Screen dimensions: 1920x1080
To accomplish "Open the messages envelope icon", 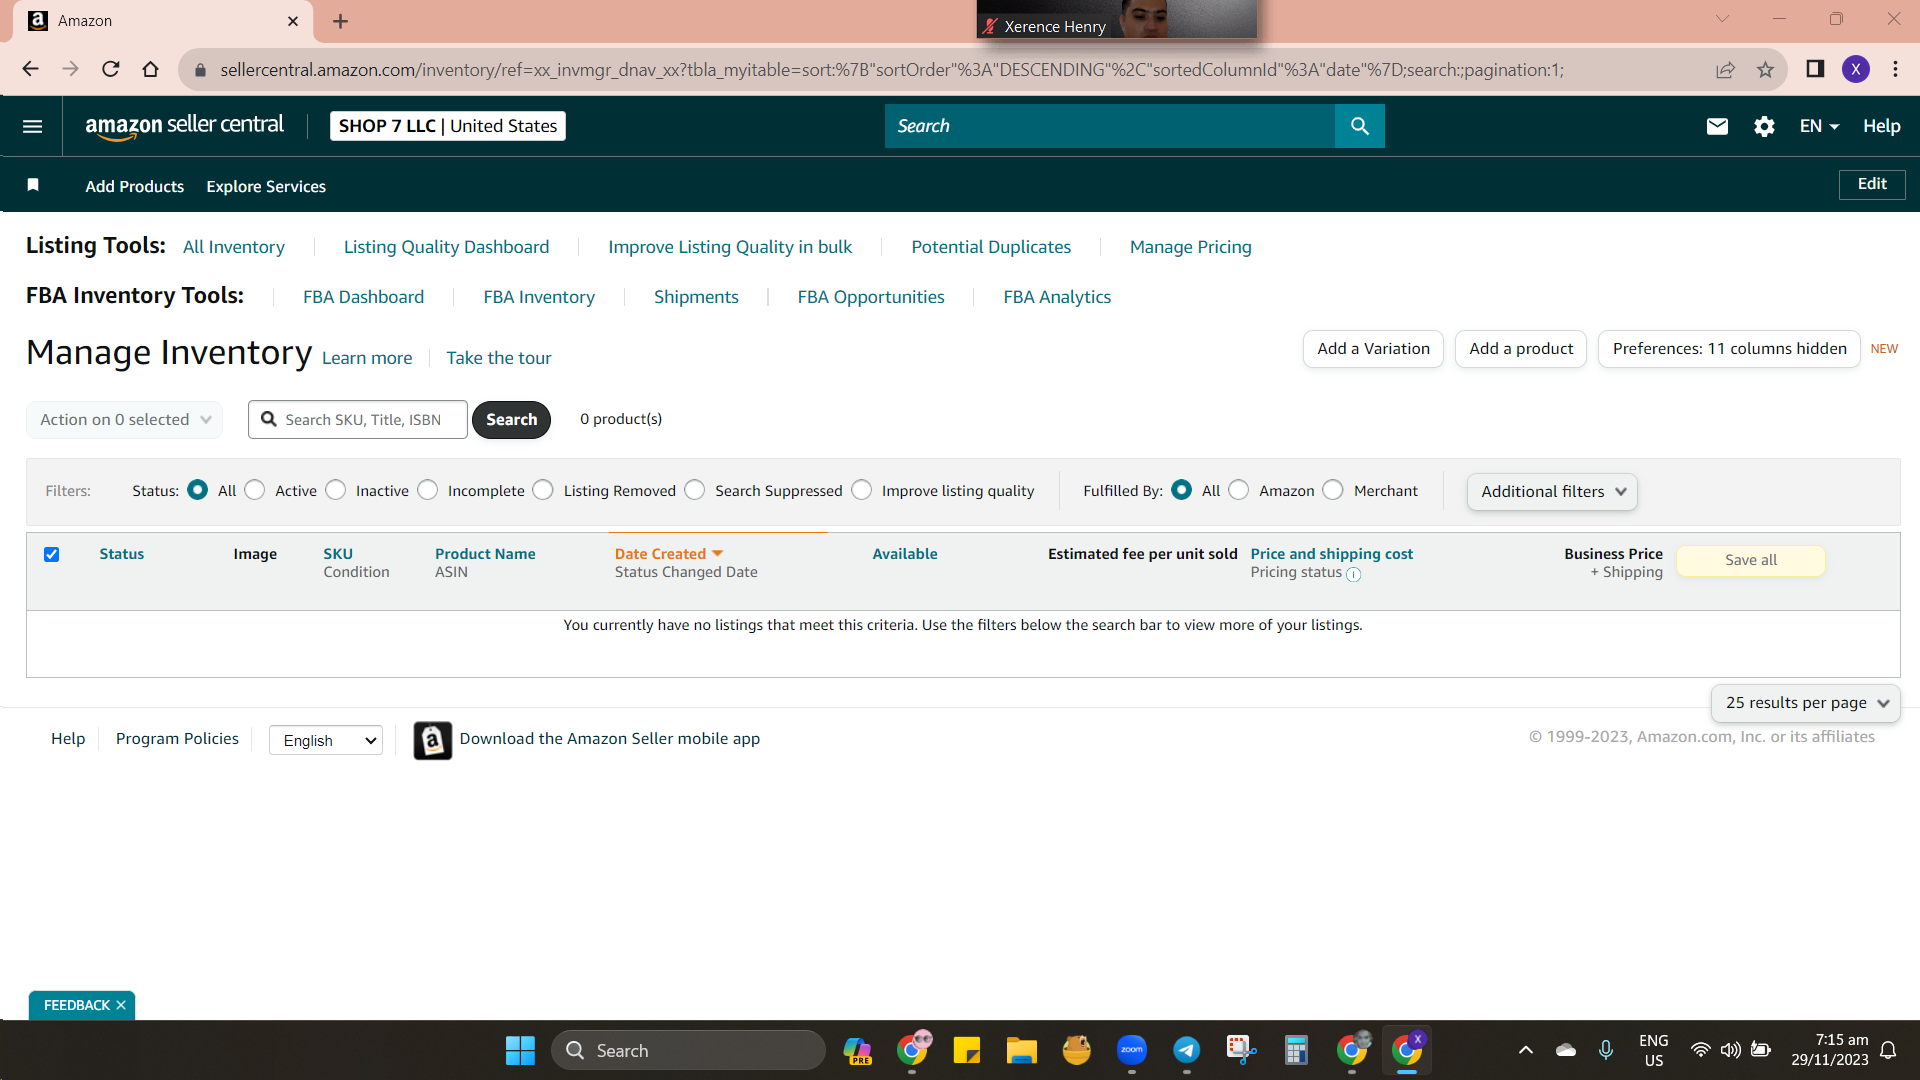I will 1717,126.
